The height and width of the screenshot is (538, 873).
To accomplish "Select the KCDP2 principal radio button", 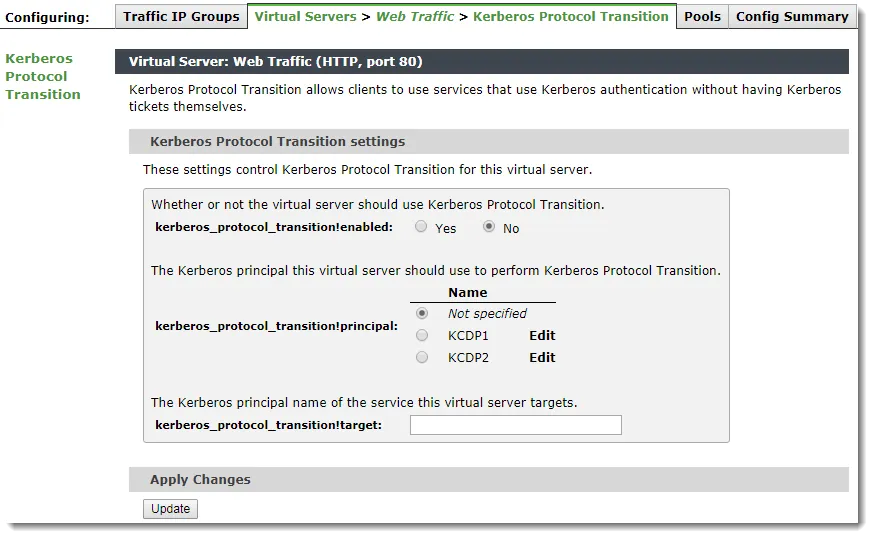I will point(422,357).
